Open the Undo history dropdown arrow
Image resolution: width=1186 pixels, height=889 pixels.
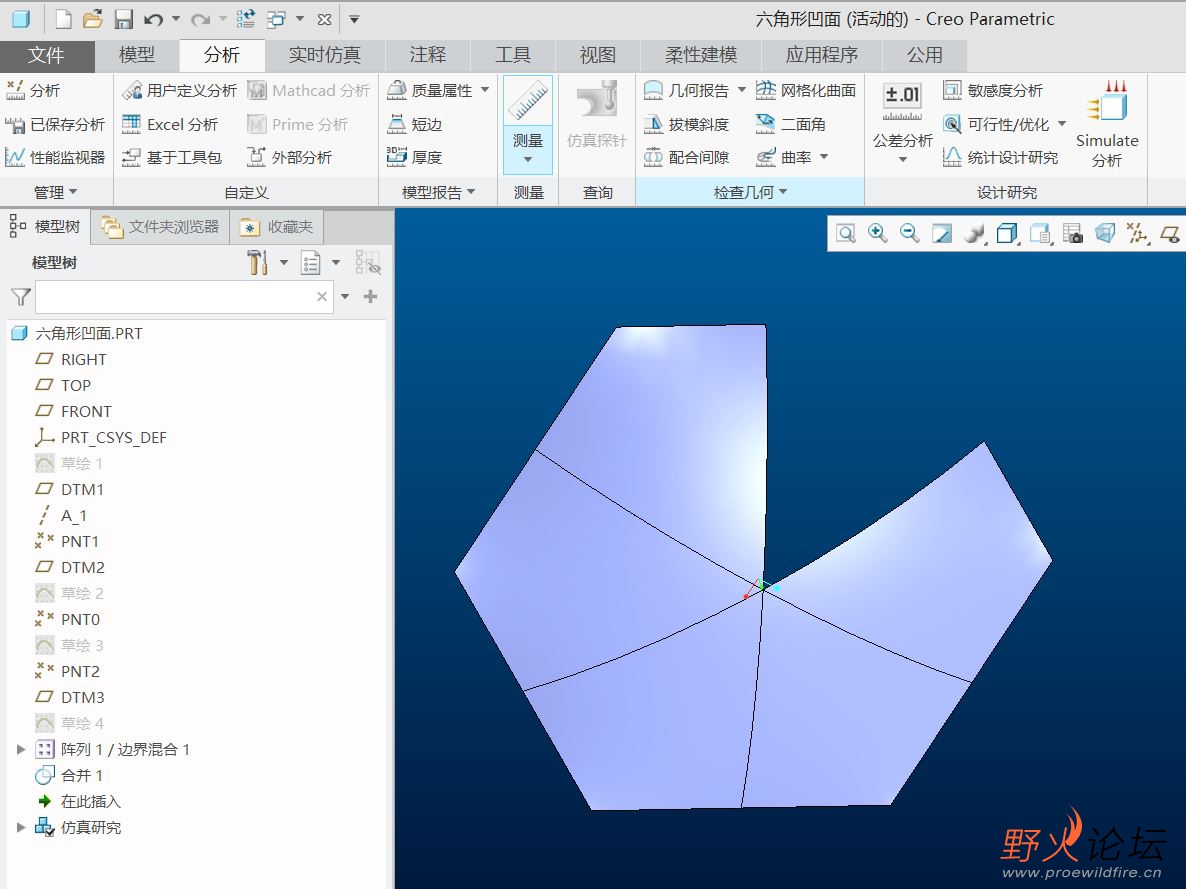click(x=175, y=19)
